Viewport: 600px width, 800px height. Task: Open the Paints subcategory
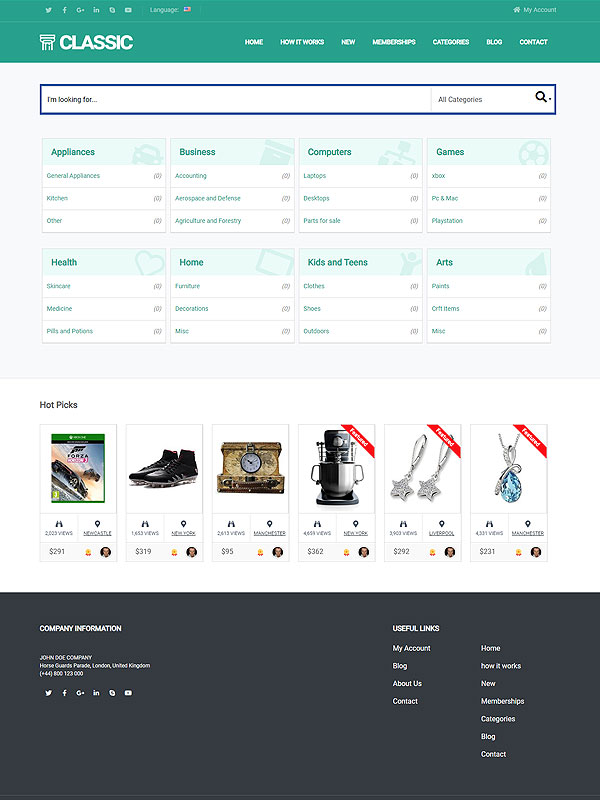[440, 286]
